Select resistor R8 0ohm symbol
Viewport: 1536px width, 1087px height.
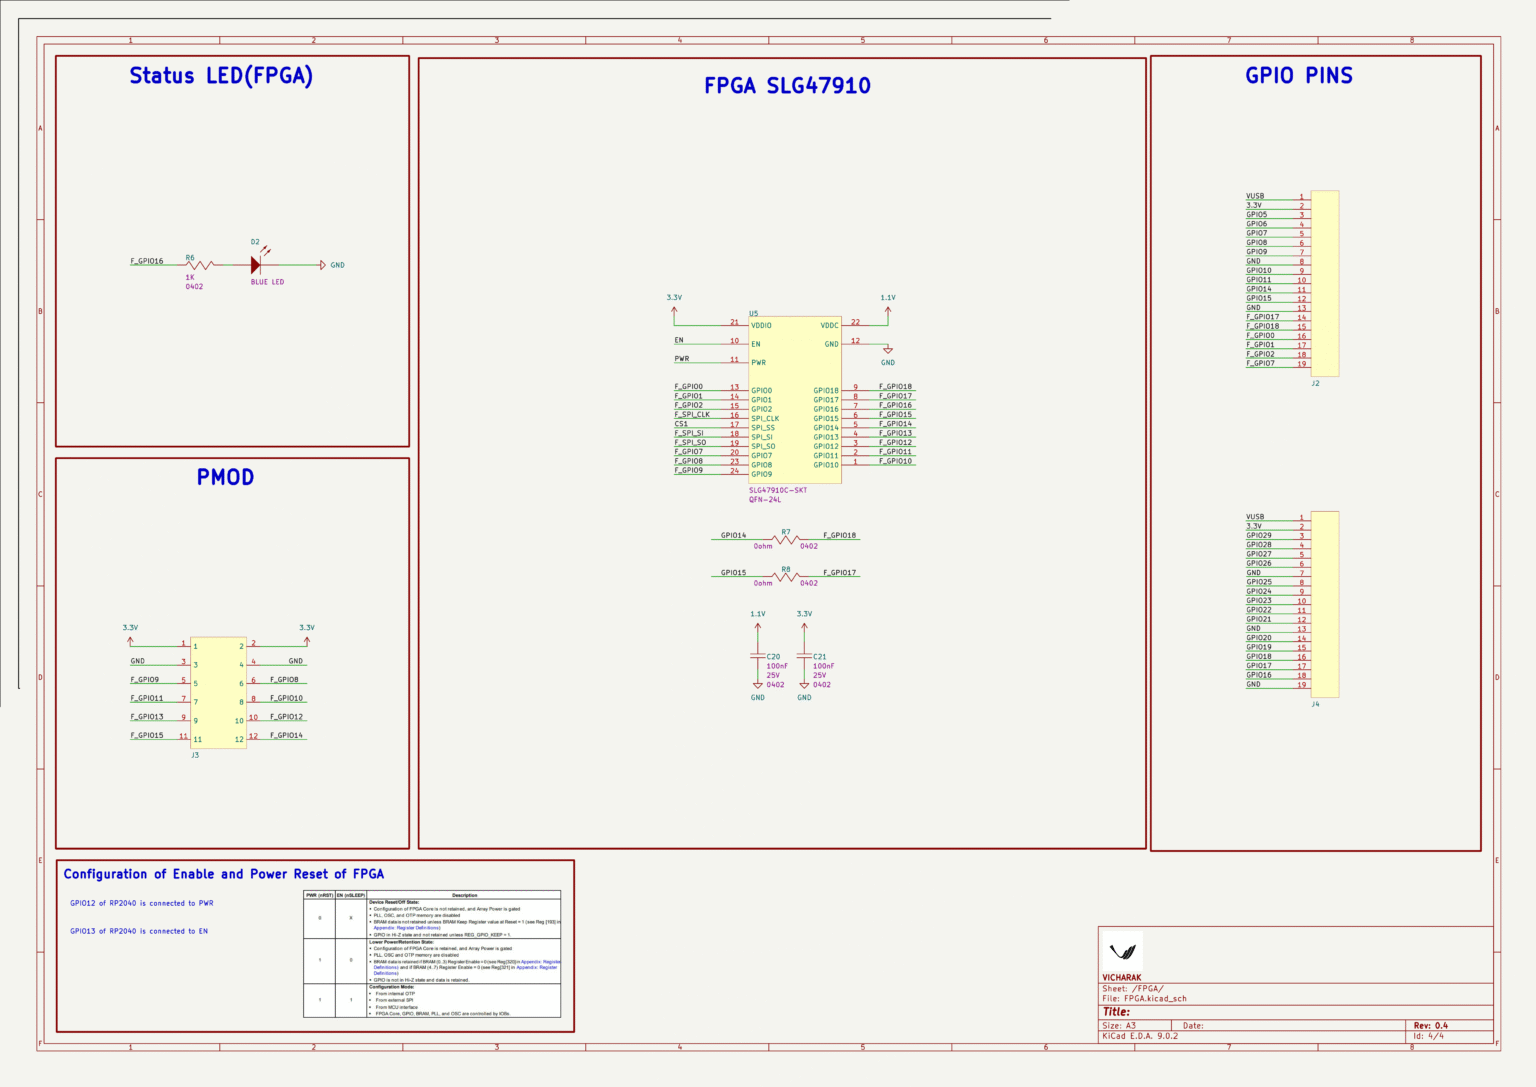pyautogui.click(x=787, y=575)
